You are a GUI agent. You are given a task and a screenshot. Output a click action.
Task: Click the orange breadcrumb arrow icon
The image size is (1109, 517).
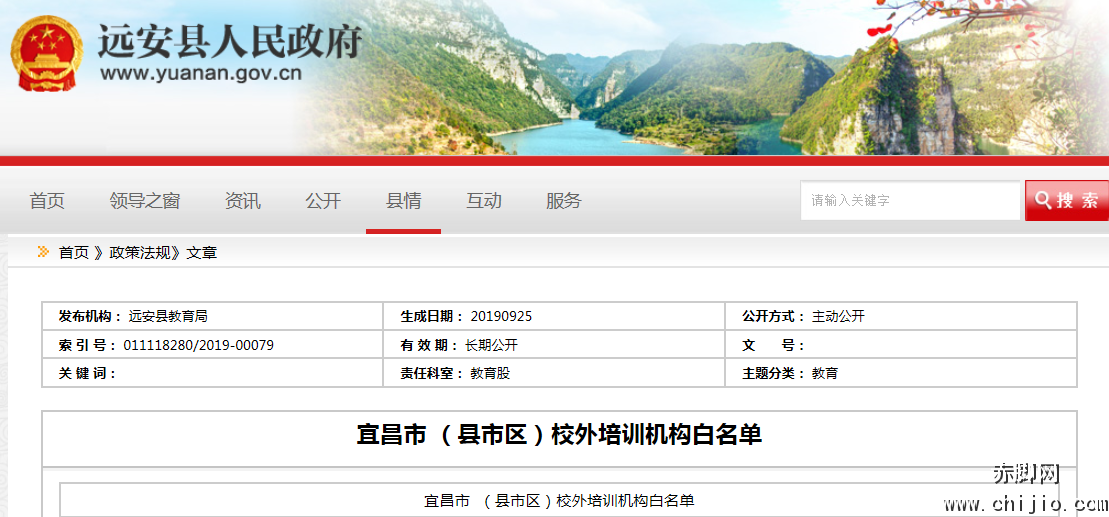[43, 252]
